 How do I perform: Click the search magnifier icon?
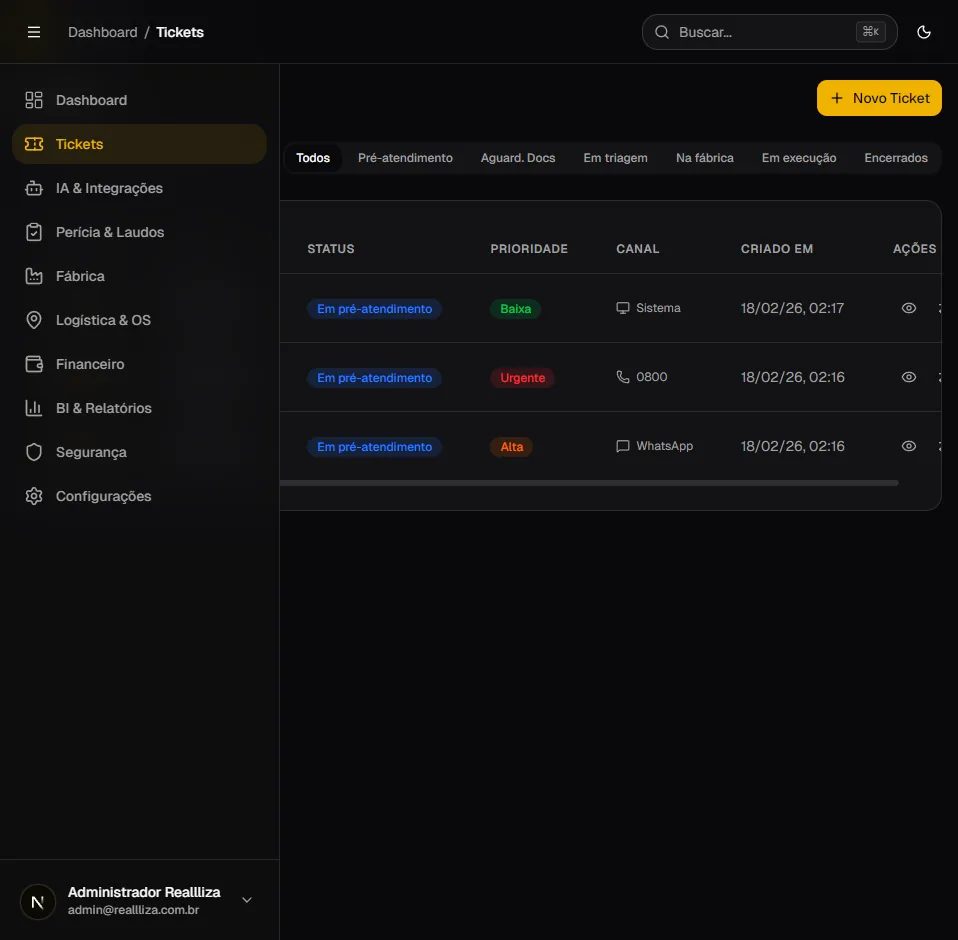coord(662,32)
